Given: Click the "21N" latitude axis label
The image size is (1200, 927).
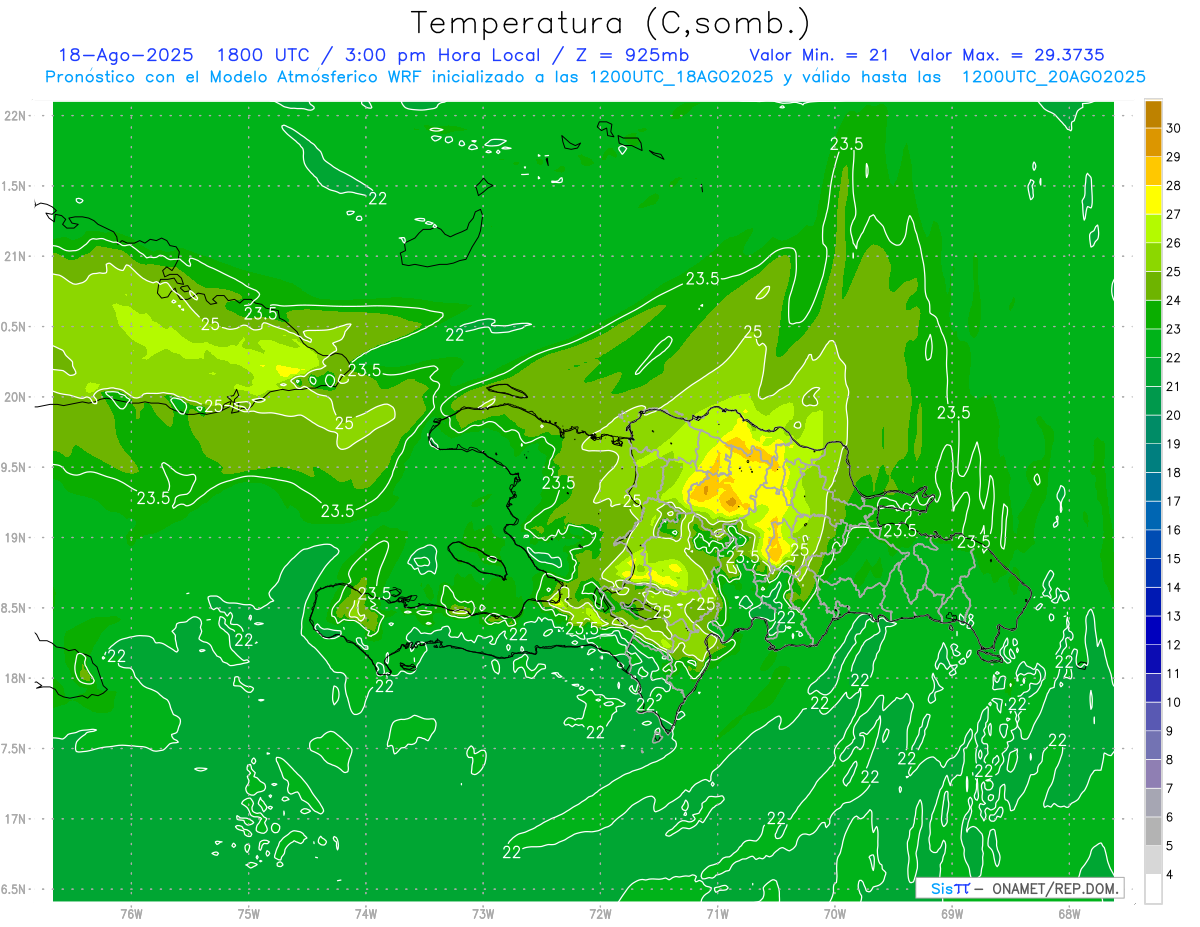Looking at the screenshot, I should [16, 256].
